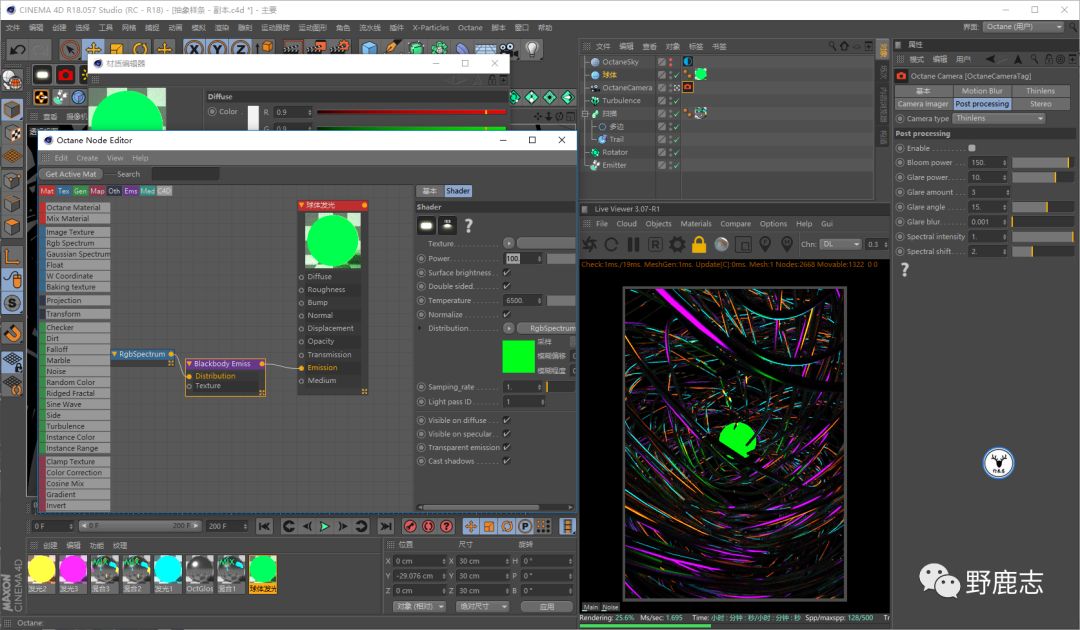Screen dimensions: 1080x630
Task: Open the Camera type Thinlens dropdown
Action: 998,118
